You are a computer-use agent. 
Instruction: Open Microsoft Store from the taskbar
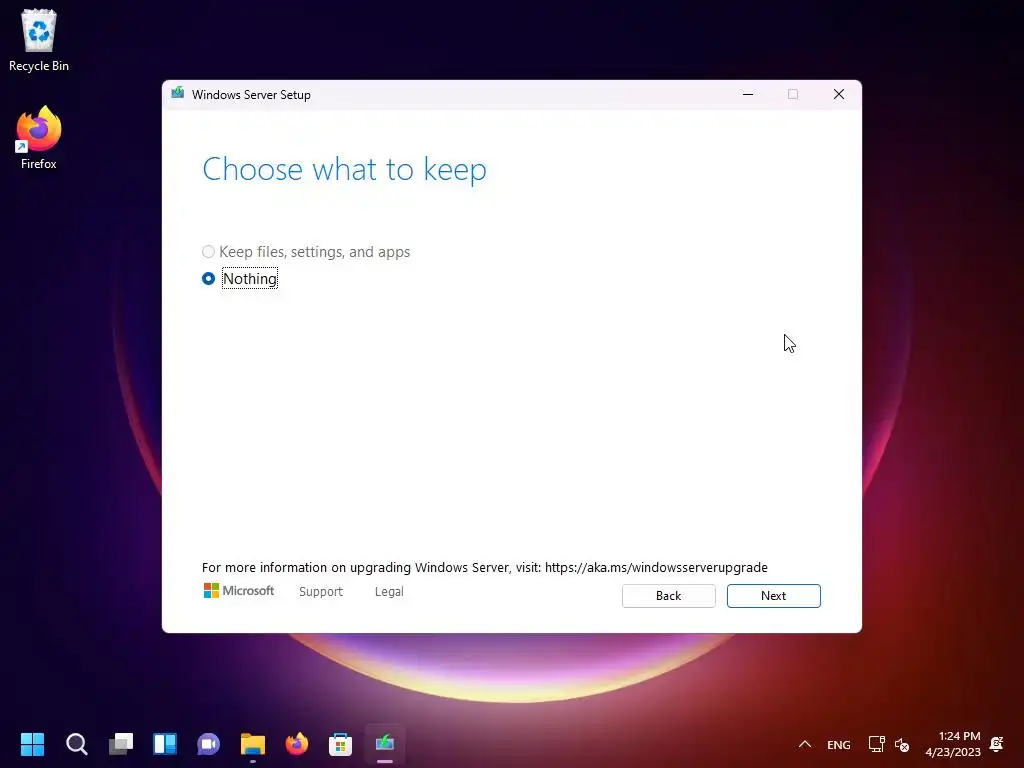(340, 744)
